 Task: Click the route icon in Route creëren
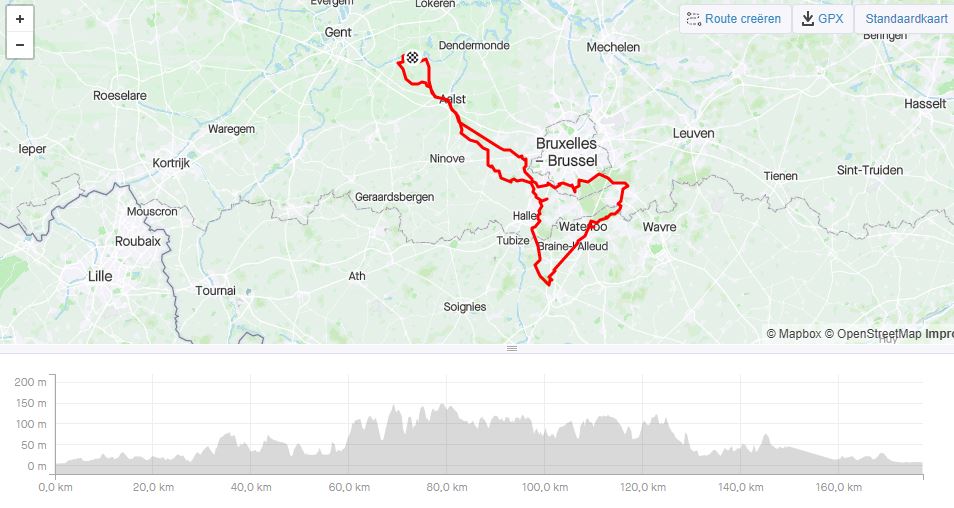(x=694, y=19)
